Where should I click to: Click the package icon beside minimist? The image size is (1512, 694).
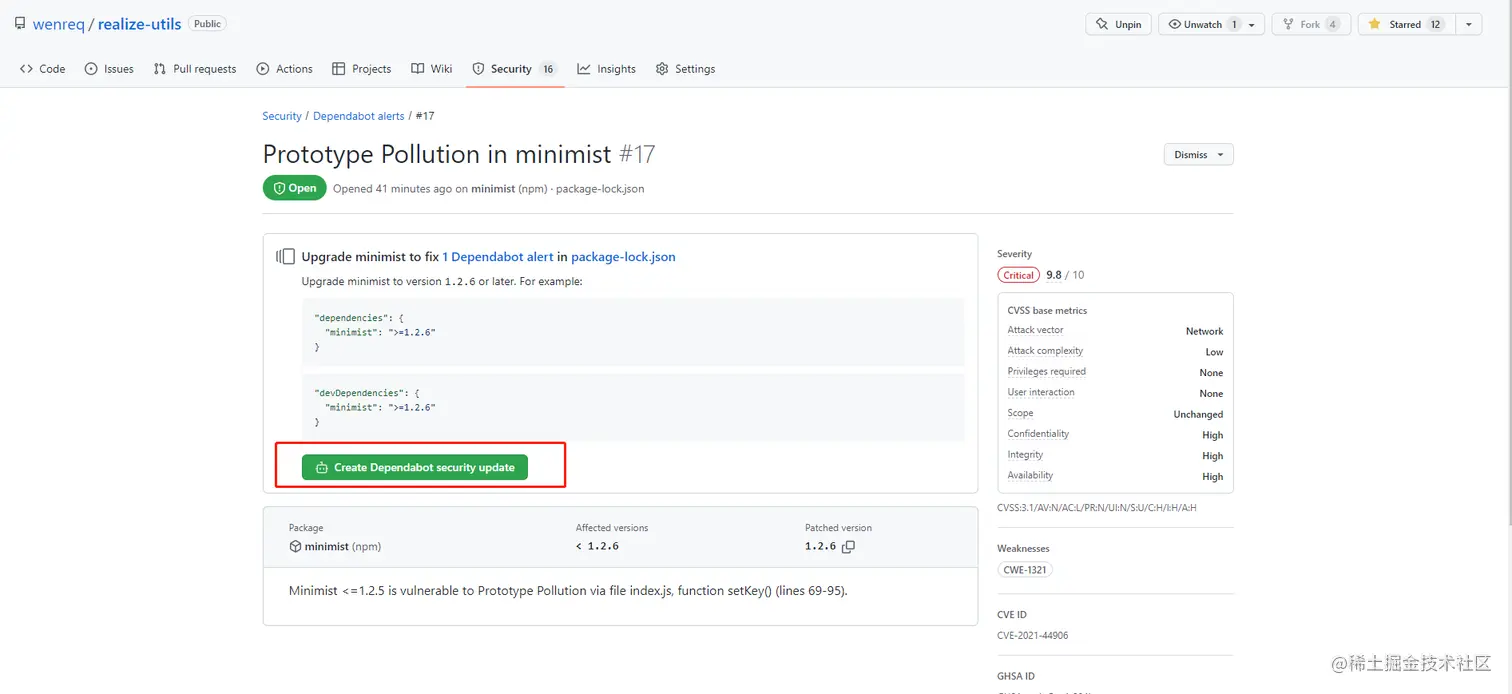295,546
